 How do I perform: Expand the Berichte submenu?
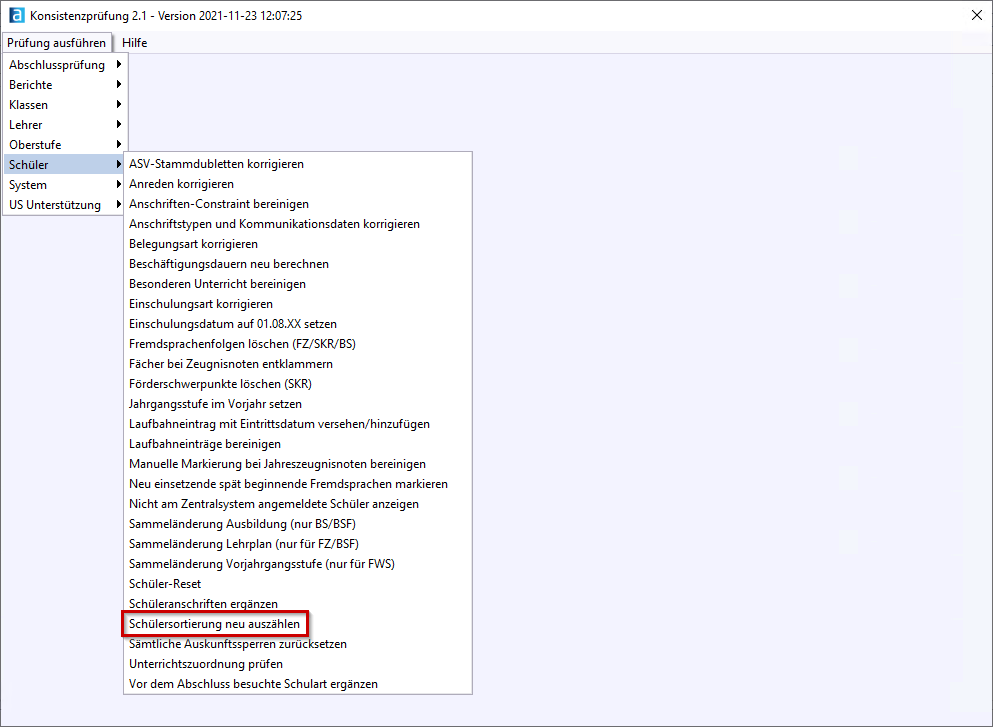(x=65, y=85)
